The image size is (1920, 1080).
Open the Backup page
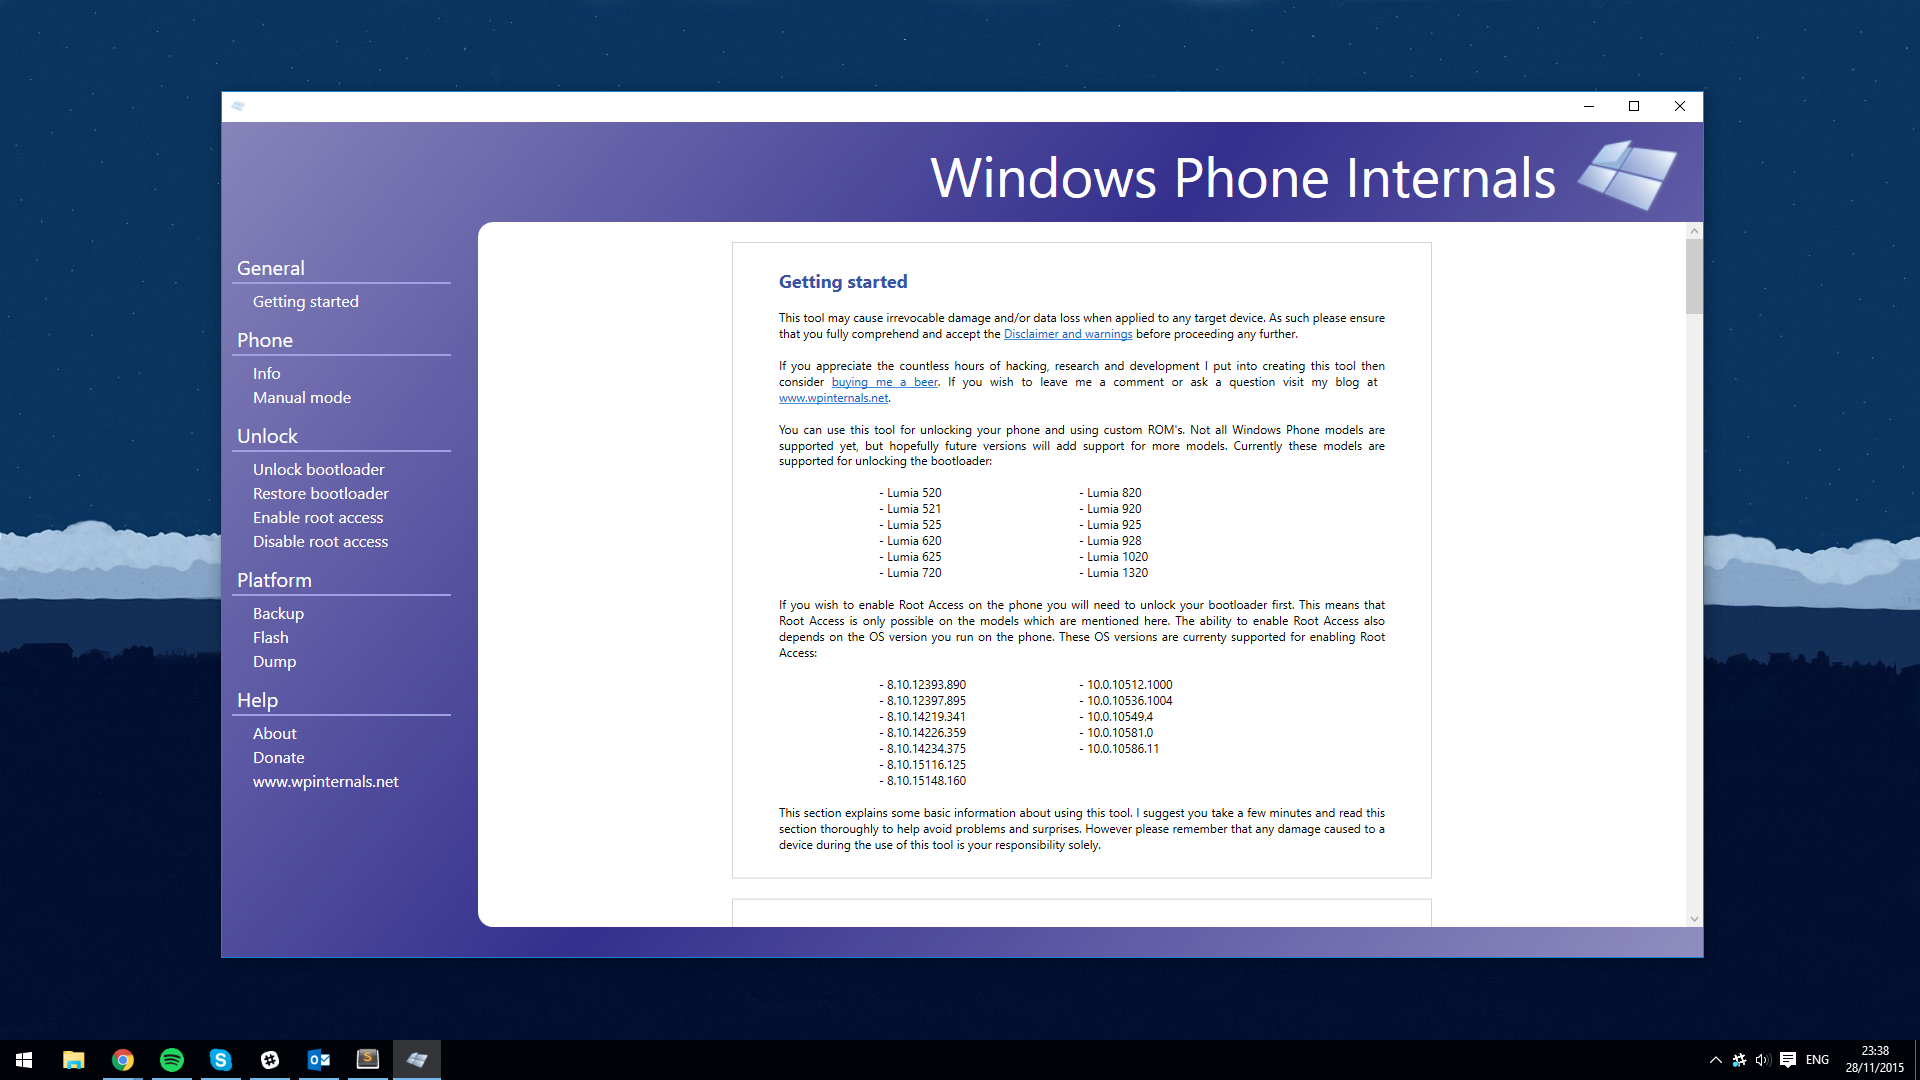coord(278,613)
